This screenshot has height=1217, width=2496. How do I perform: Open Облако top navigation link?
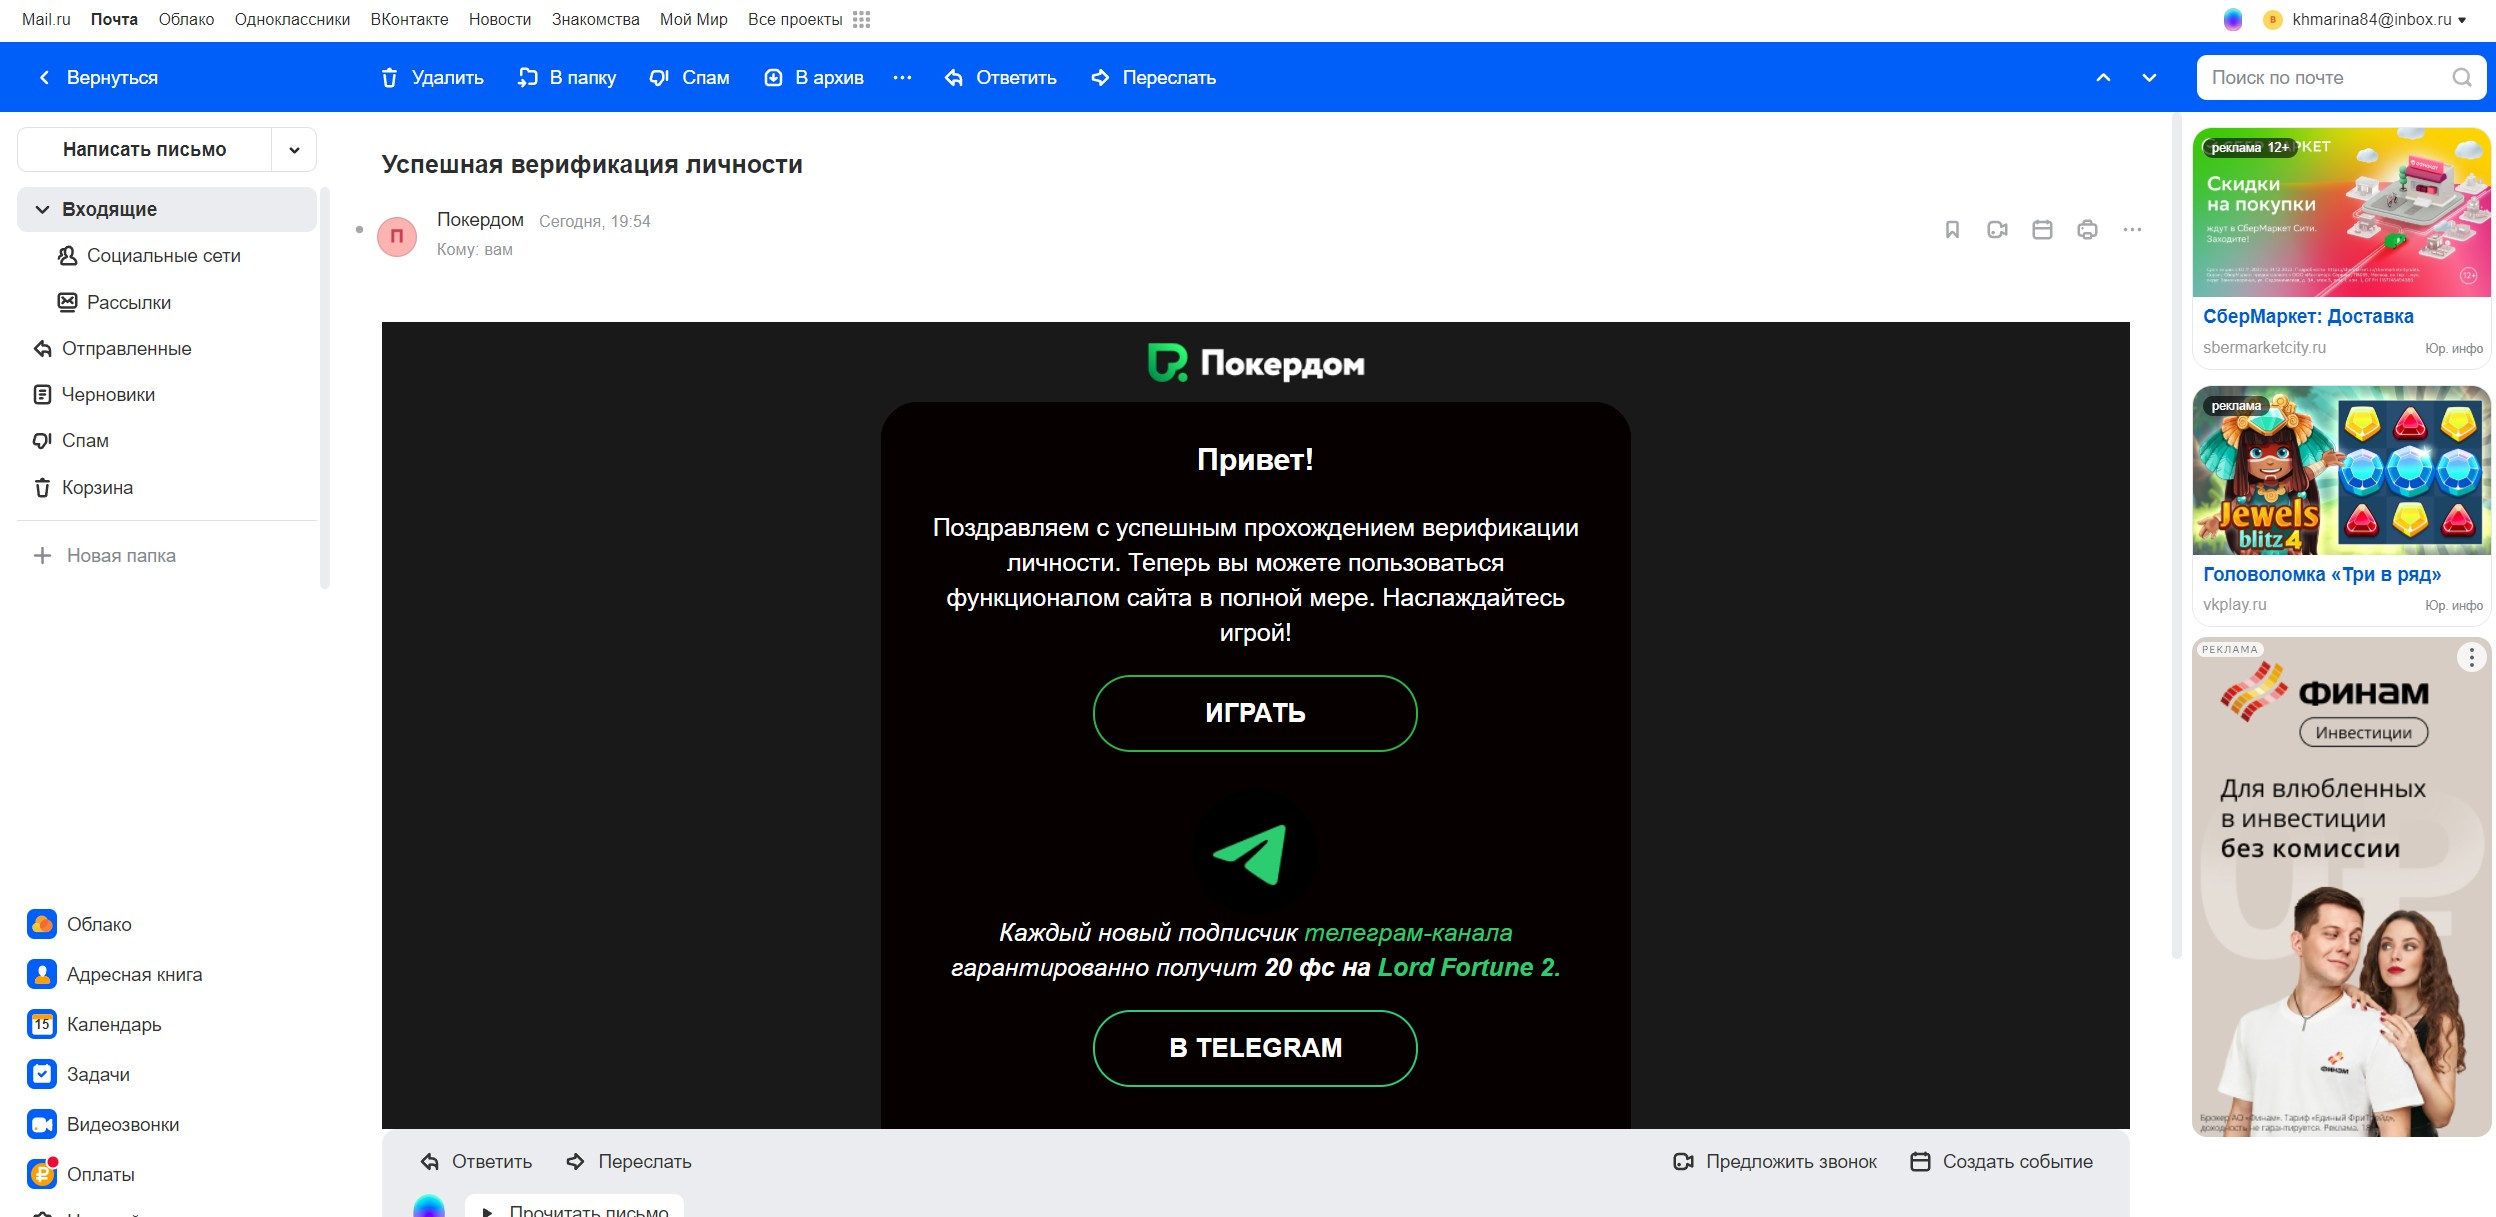coord(186,19)
